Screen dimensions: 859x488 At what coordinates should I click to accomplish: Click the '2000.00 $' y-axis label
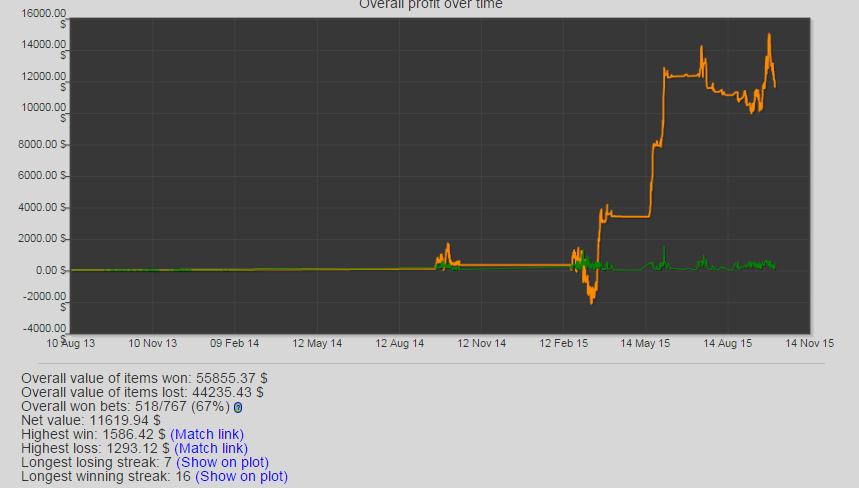[x=43, y=239]
